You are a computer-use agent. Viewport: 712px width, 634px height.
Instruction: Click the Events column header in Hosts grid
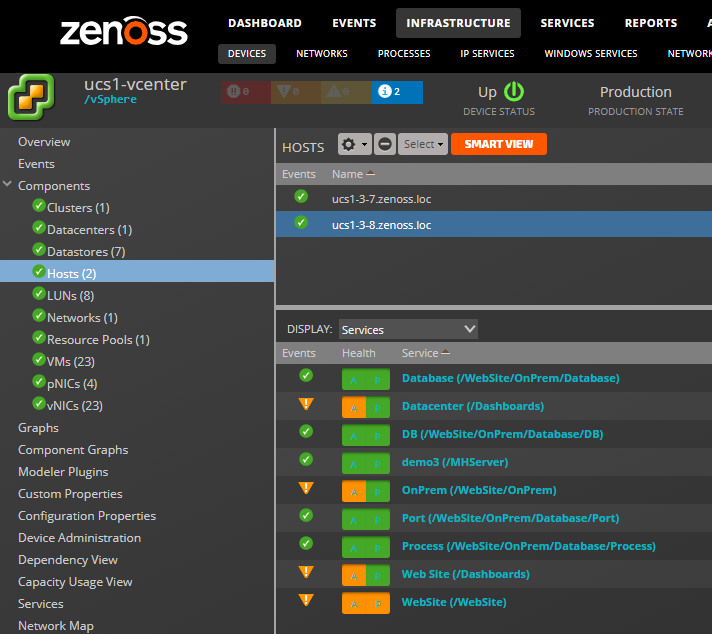(x=298, y=174)
